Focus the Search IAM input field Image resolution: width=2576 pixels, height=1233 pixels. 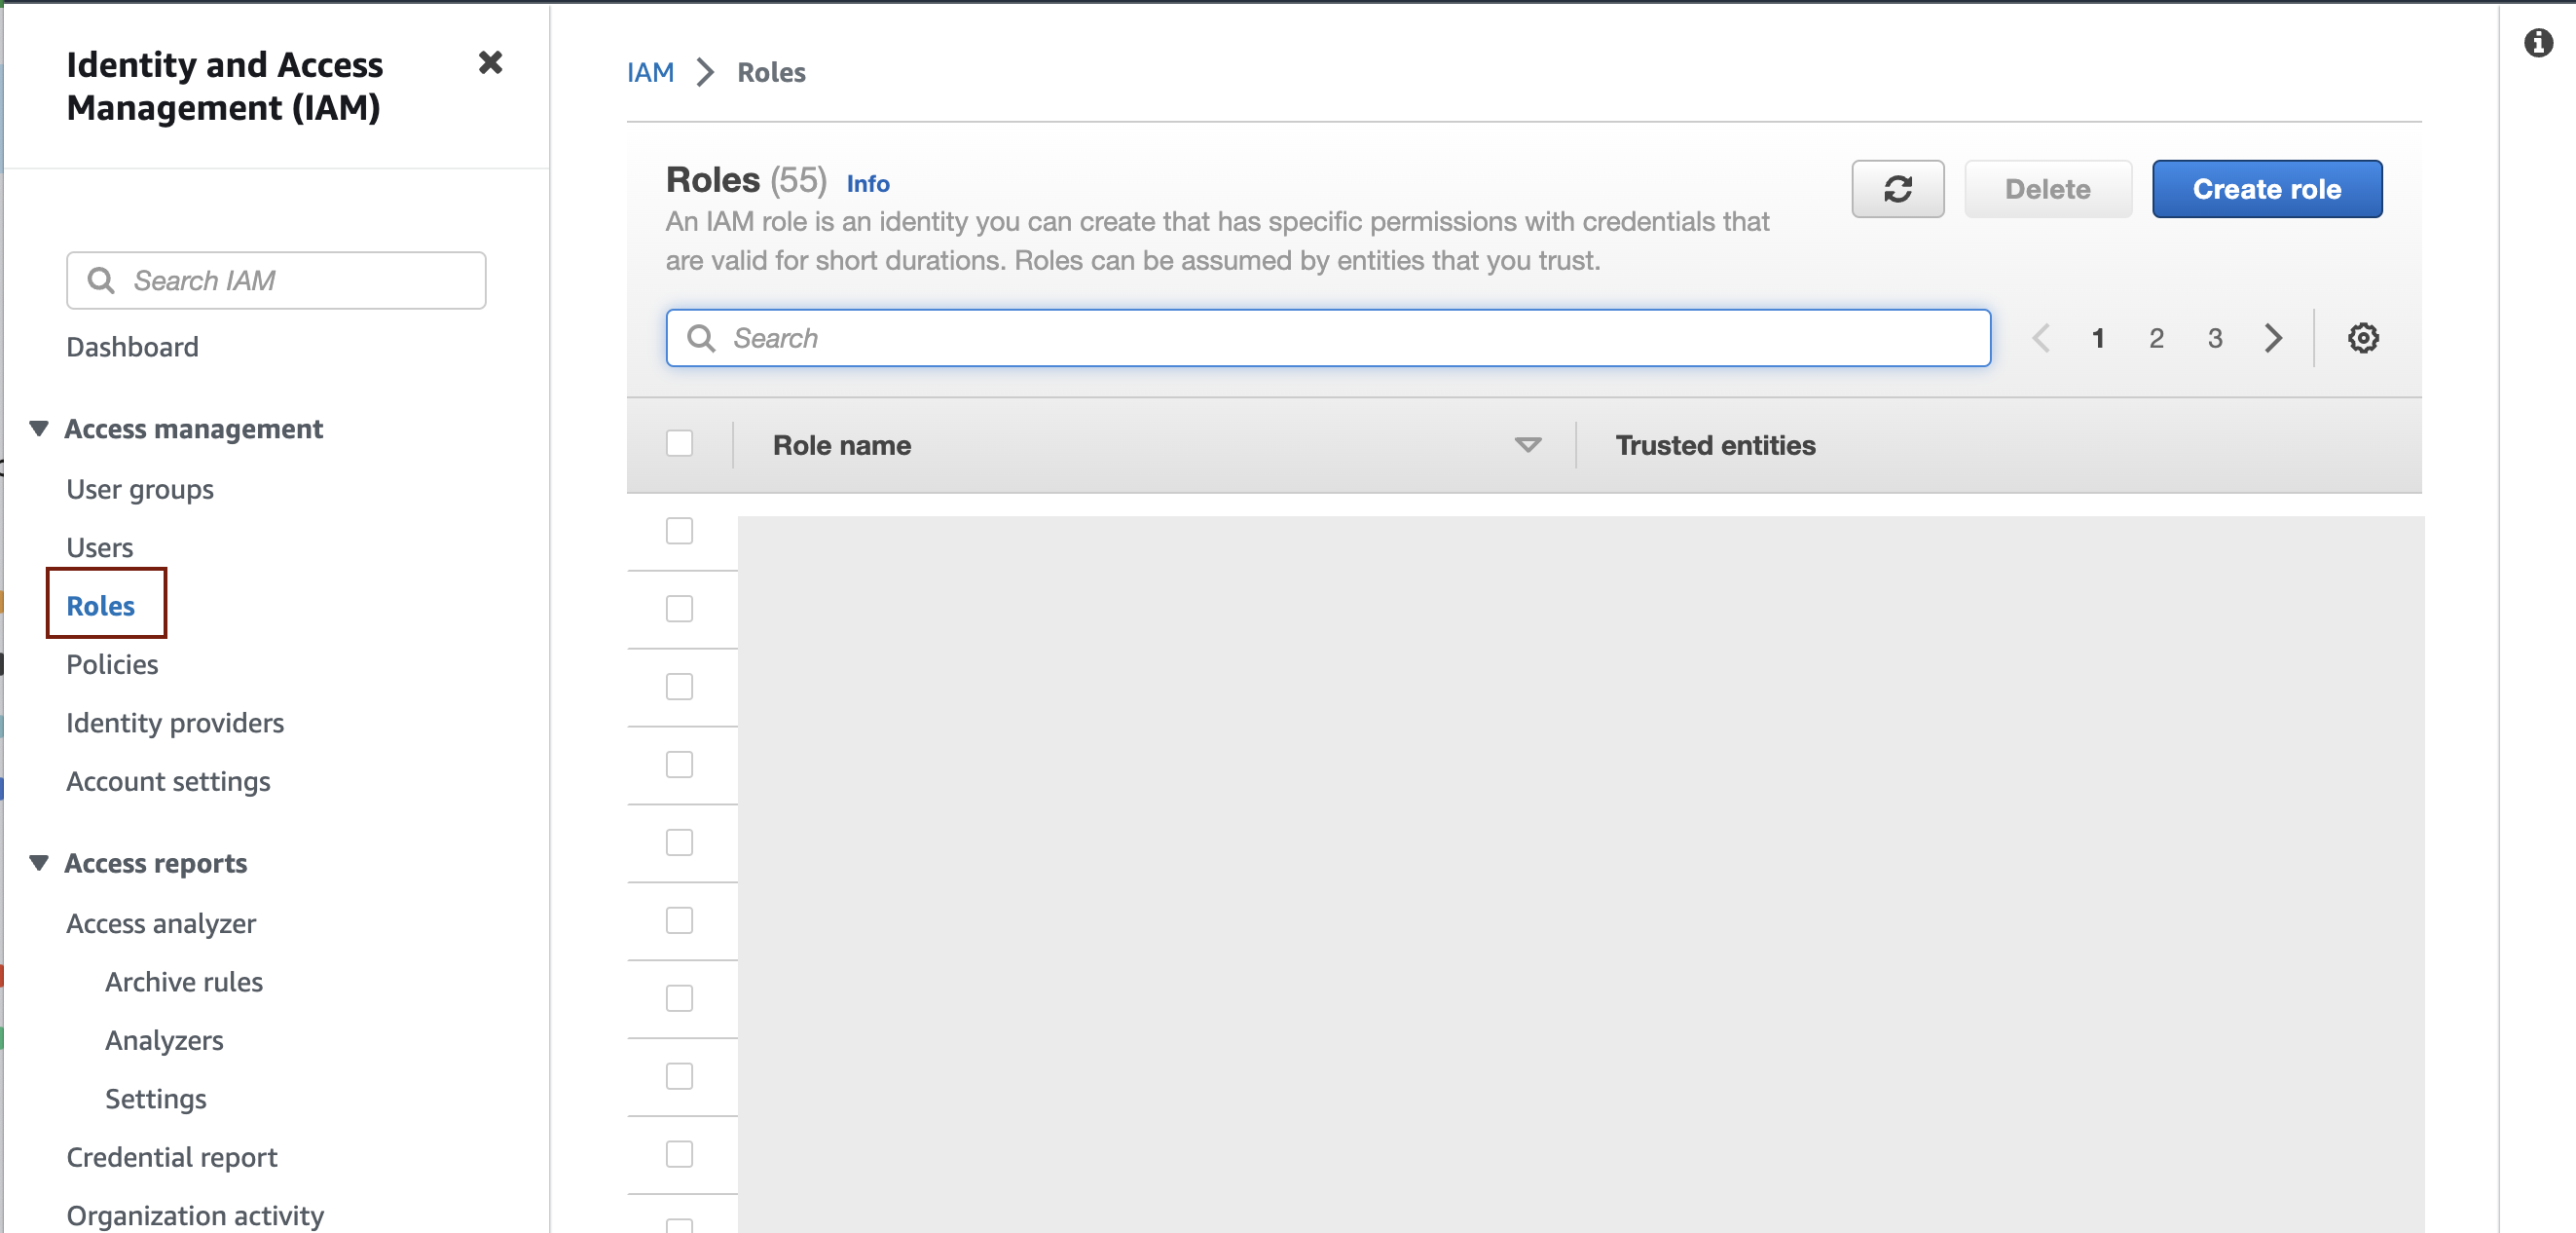point(276,280)
